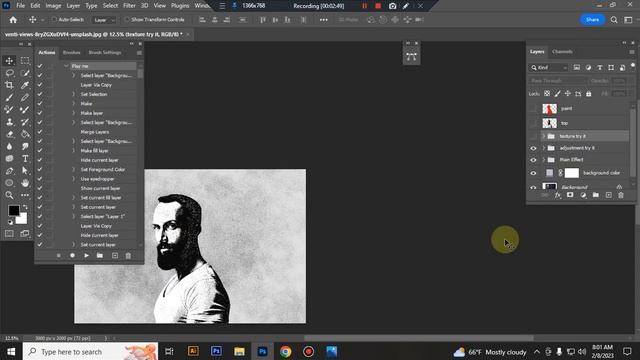The width and height of the screenshot is (640, 360).
Task: Switch to the Brushes tab
Action: click(72, 53)
